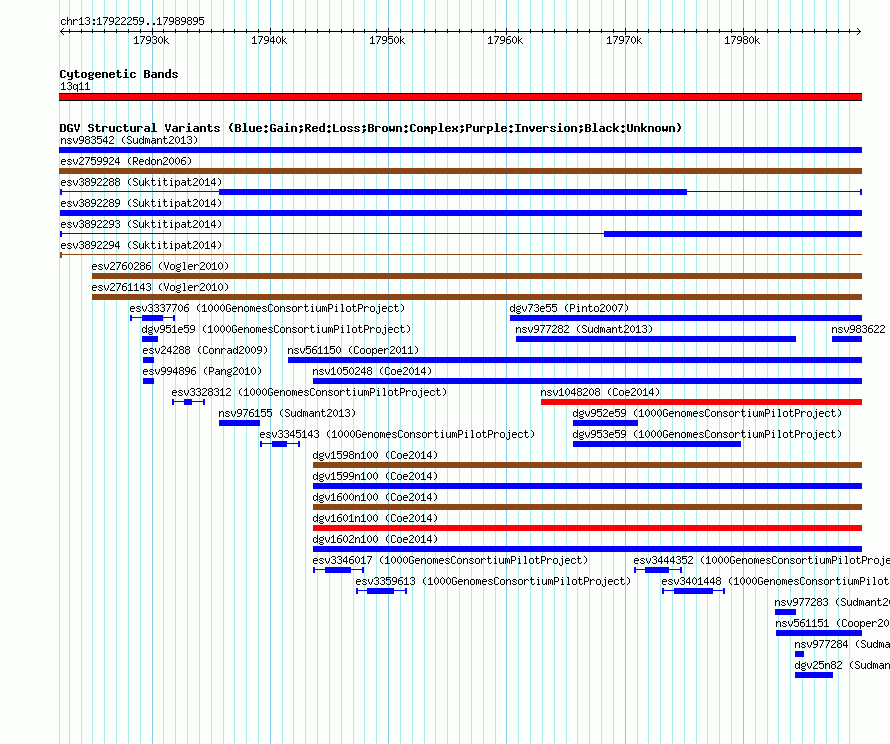Click esv3328312 variant label
Image resolution: width=890 pixels, height=744 pixels.
(x=309, y=392)
